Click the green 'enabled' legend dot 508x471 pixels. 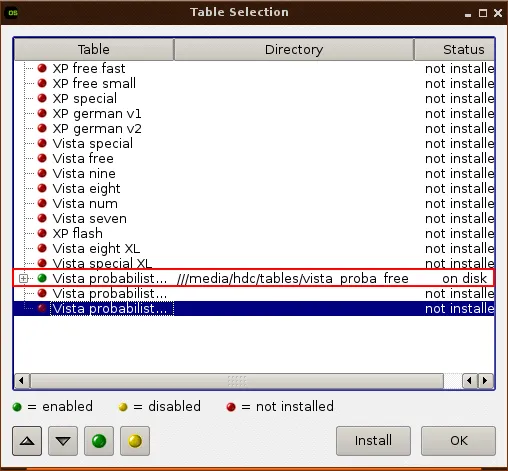pyautogui.click(x=17, y=407)
